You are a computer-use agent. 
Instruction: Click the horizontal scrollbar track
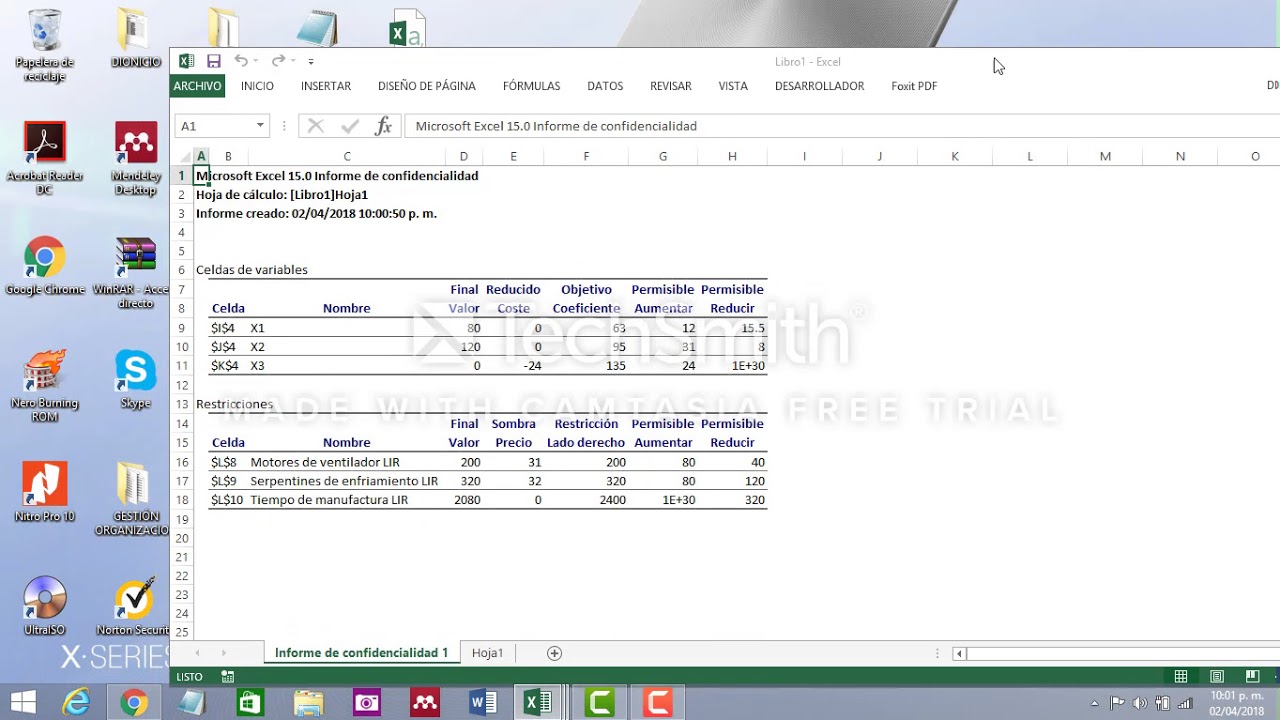tap(1122, 654)
